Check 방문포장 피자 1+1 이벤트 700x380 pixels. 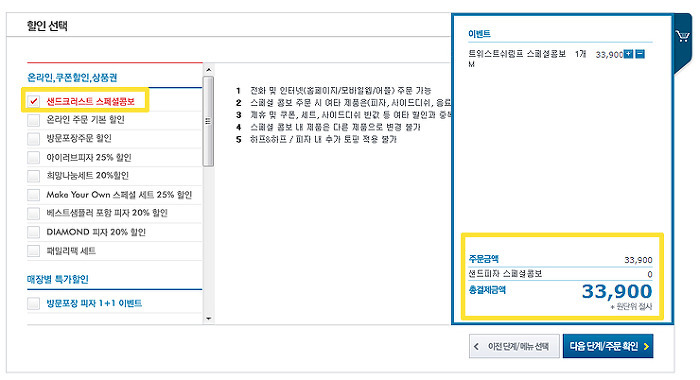[33, 304]
